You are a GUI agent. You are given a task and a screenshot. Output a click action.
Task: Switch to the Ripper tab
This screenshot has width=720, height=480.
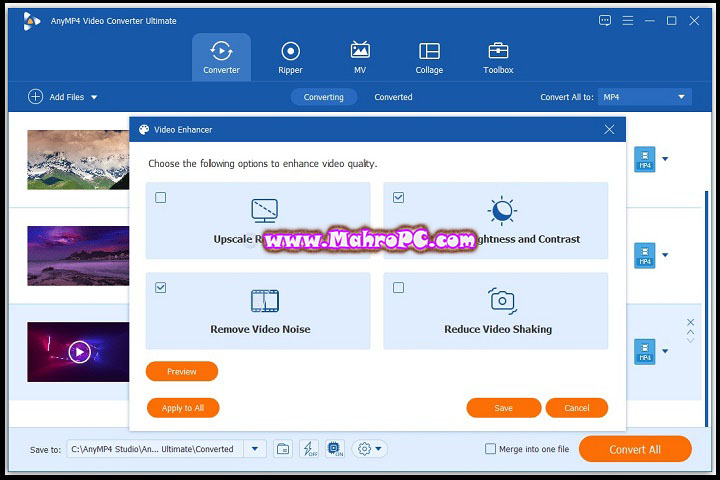point(290,57)
